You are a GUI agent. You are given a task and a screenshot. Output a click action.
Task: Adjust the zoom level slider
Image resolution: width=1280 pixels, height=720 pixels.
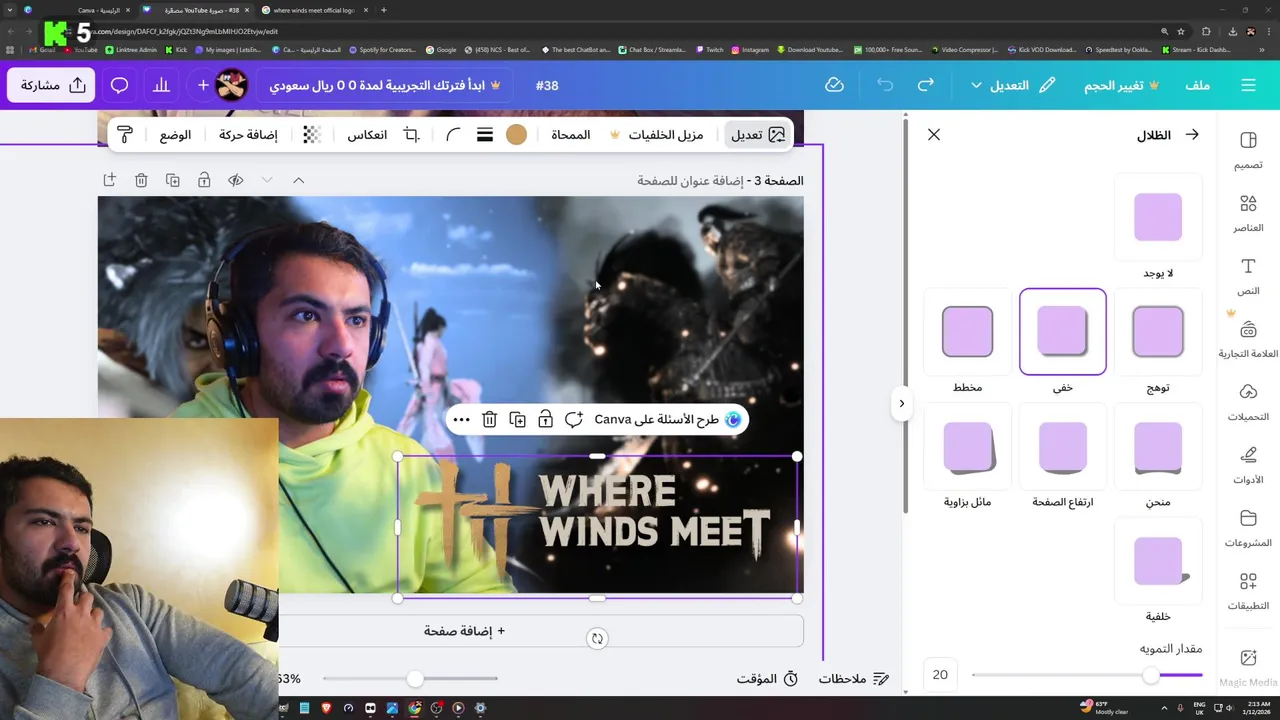pyautogui.click(x=410, y=679)
